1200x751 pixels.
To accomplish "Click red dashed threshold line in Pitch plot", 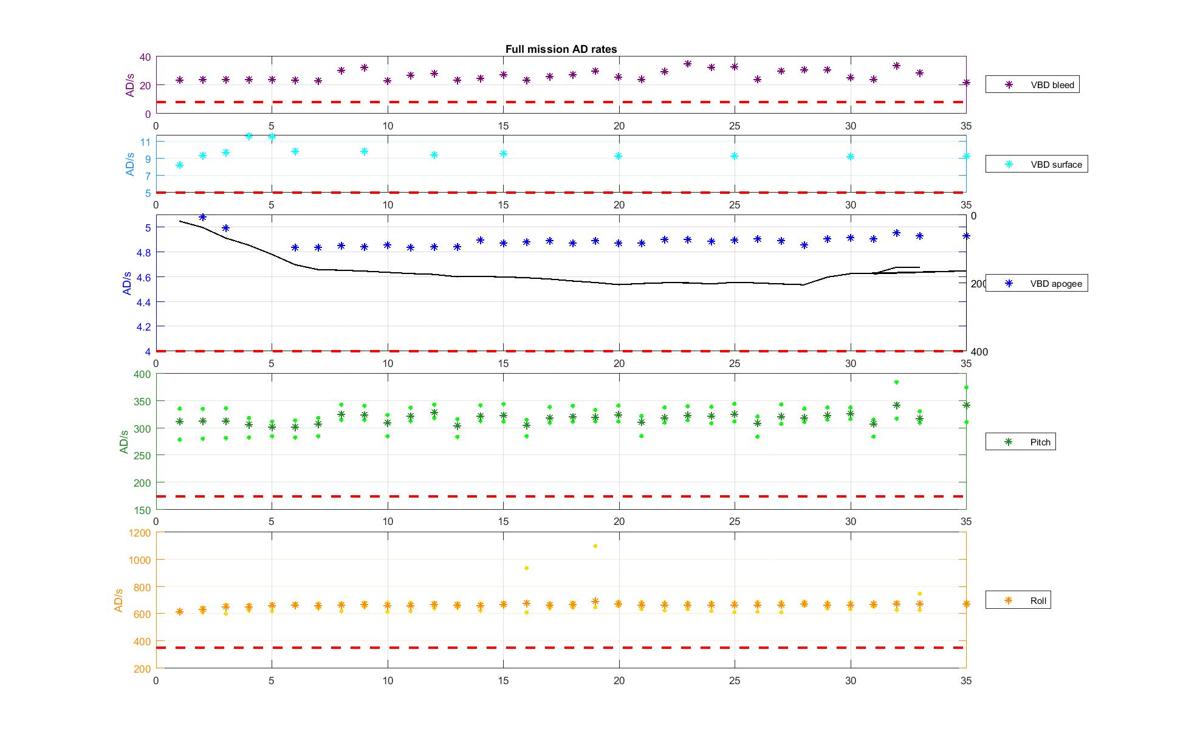I will (561, 496).
